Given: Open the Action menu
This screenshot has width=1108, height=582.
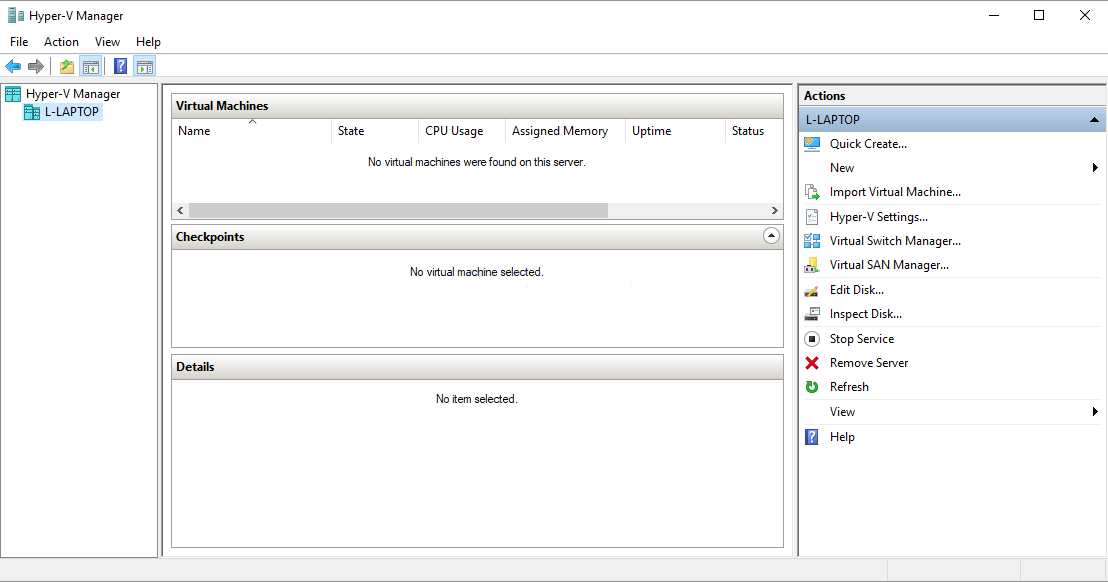Looking at the screenshot, I should point(61,41).
